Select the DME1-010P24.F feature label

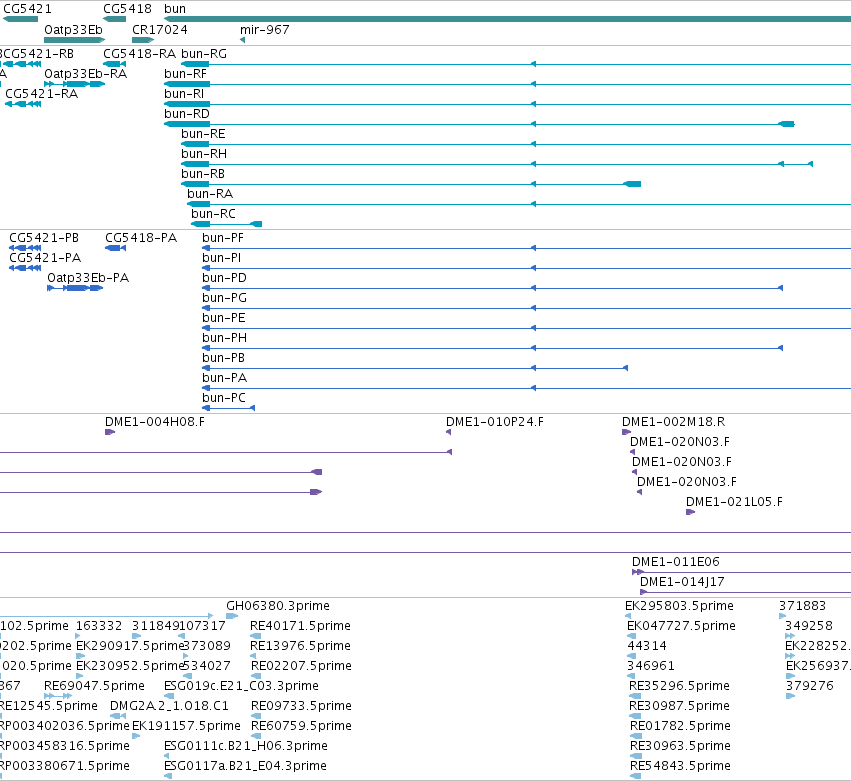[495, 422]
